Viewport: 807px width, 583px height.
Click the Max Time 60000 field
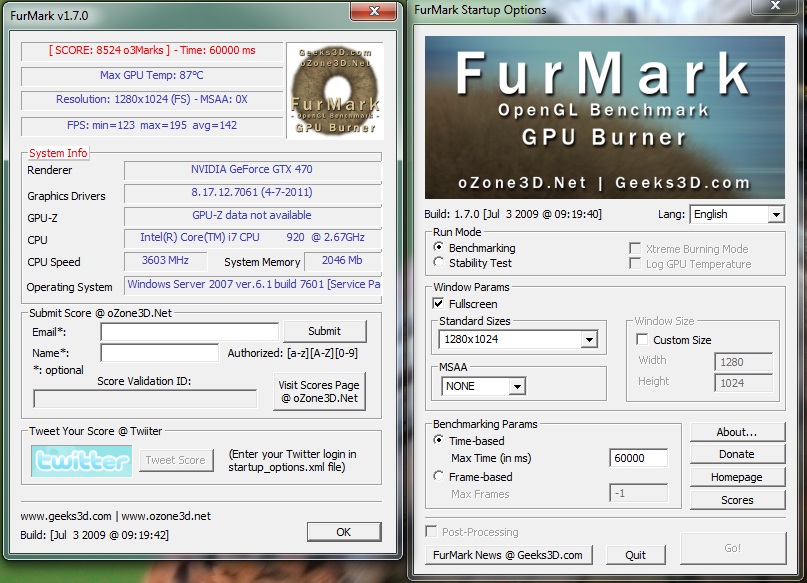[x=638, y=458]
